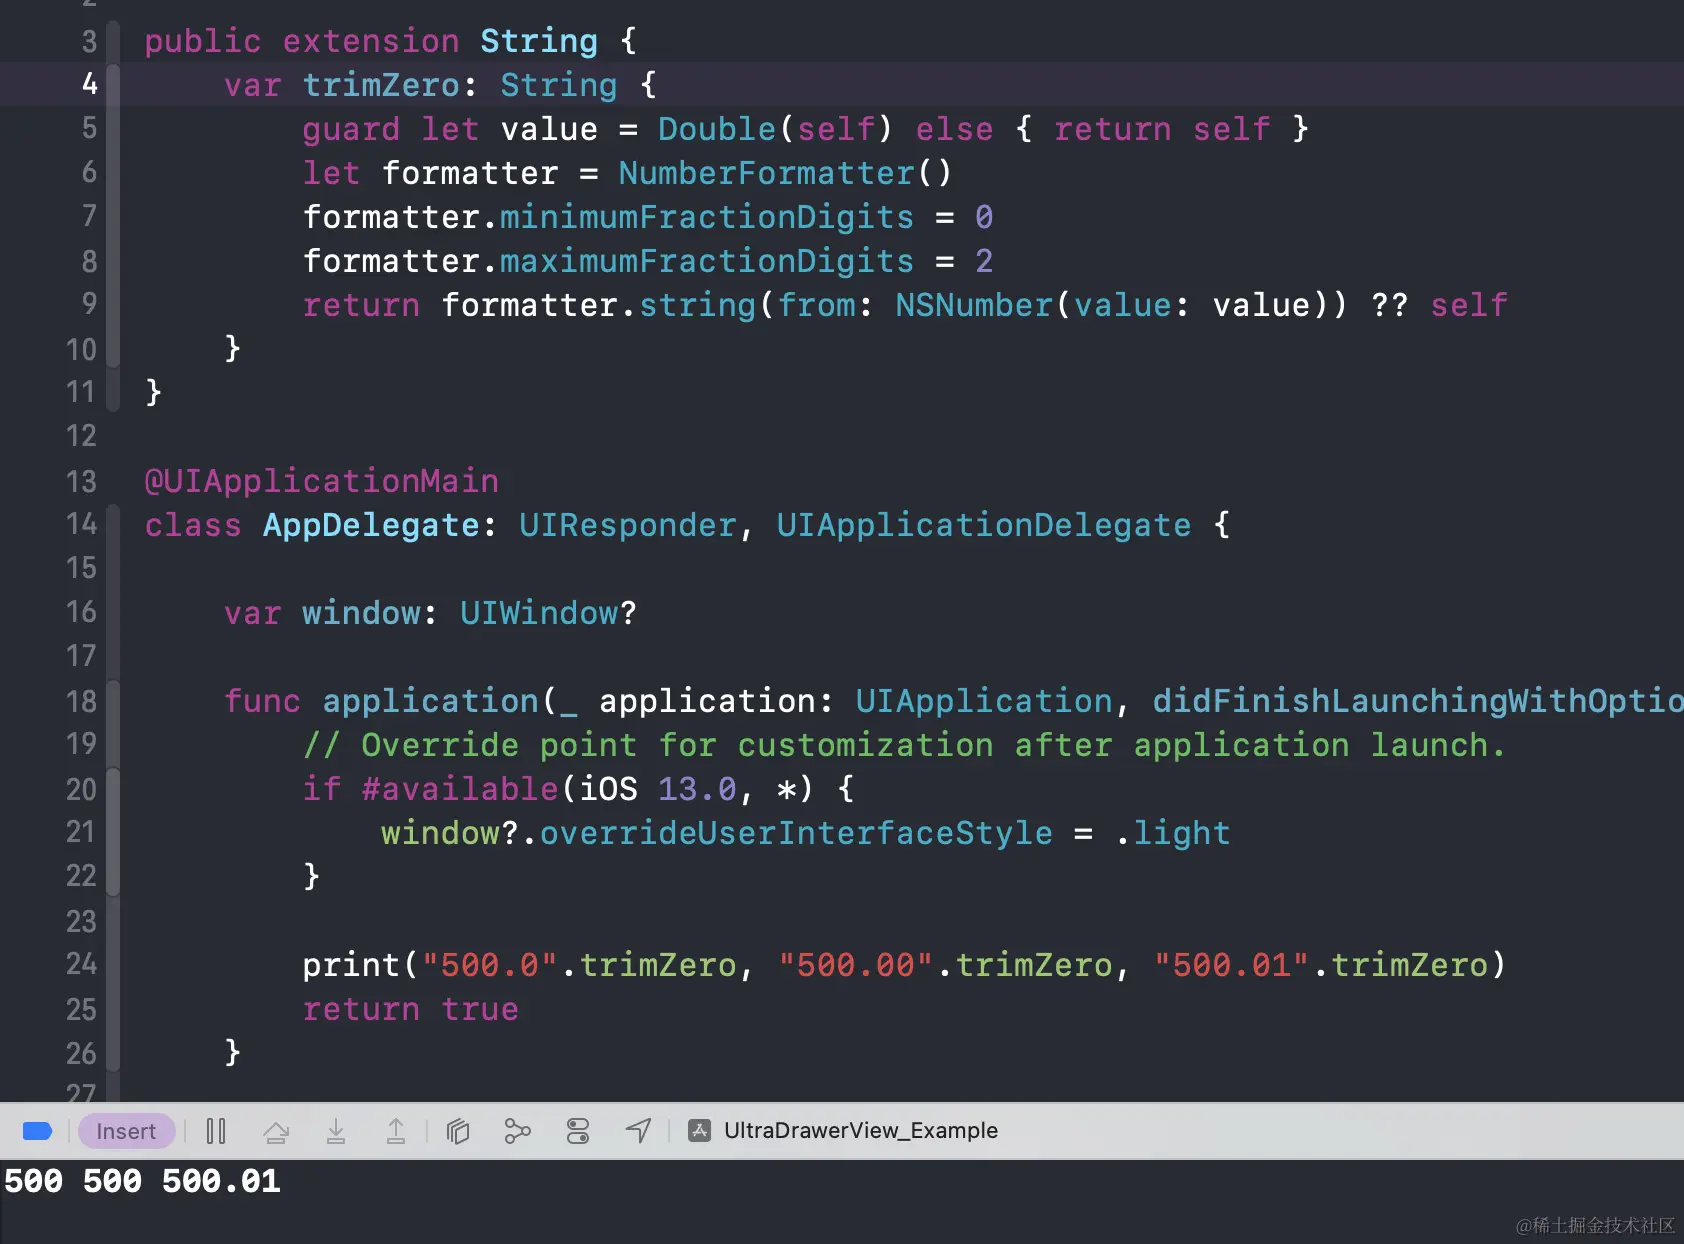Click the fold ribbon beside line 18
Viewport: 1684px width, 1244px height.
(x=113, y=700)
